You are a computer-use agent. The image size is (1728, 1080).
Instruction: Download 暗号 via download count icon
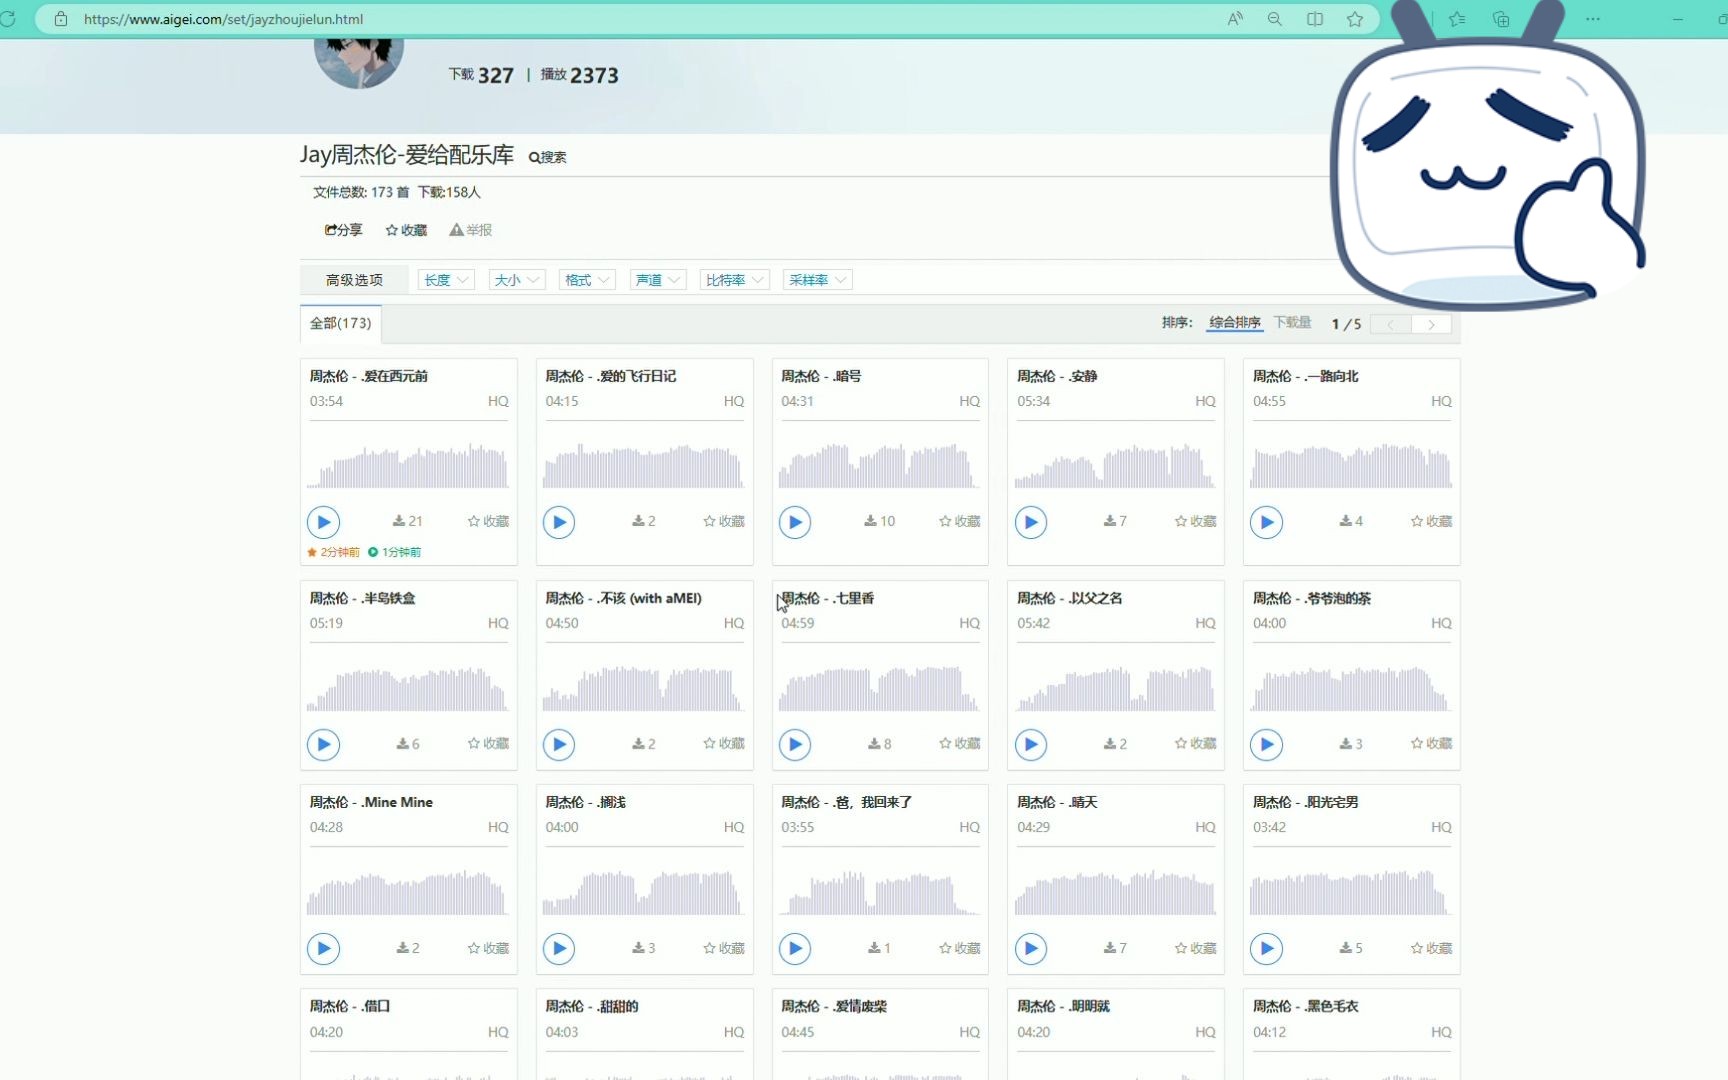[x=880, y=521]
